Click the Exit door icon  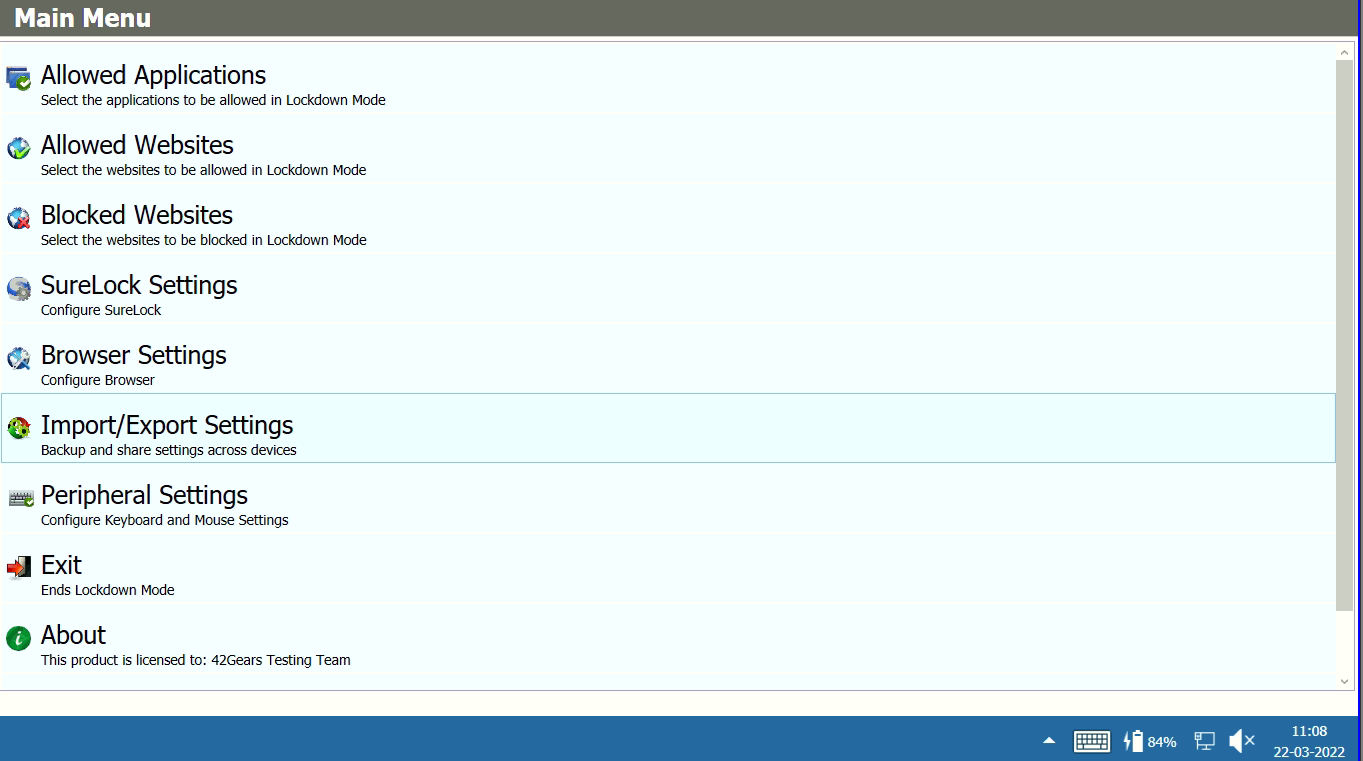coord(18,568)
